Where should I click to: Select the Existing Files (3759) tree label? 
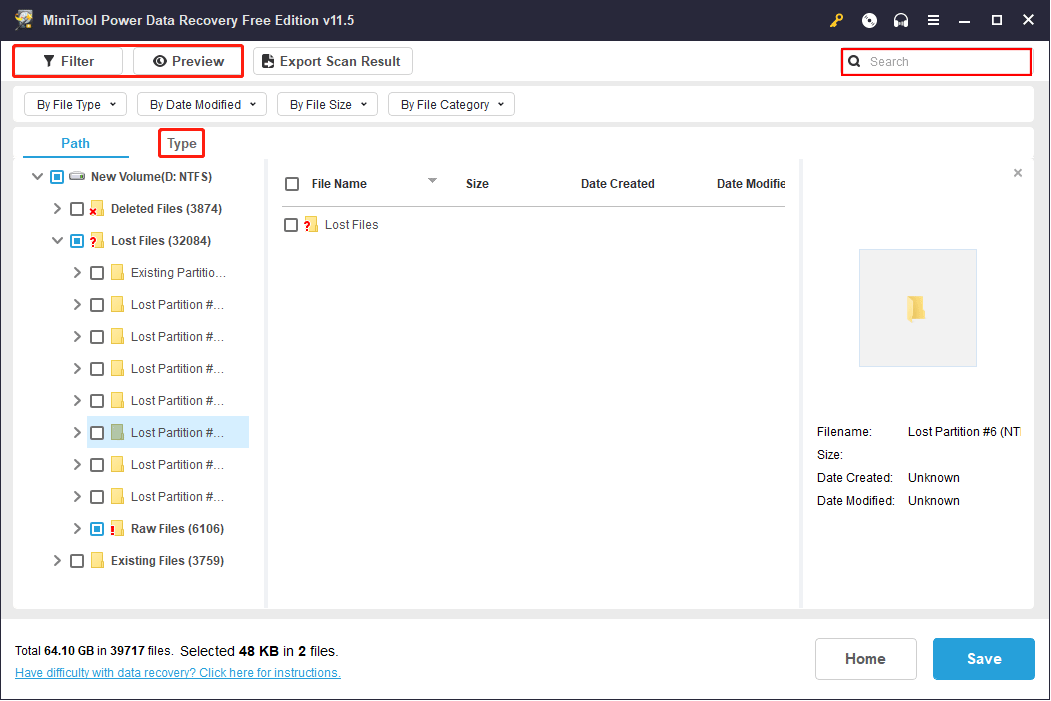coord(167,560)
